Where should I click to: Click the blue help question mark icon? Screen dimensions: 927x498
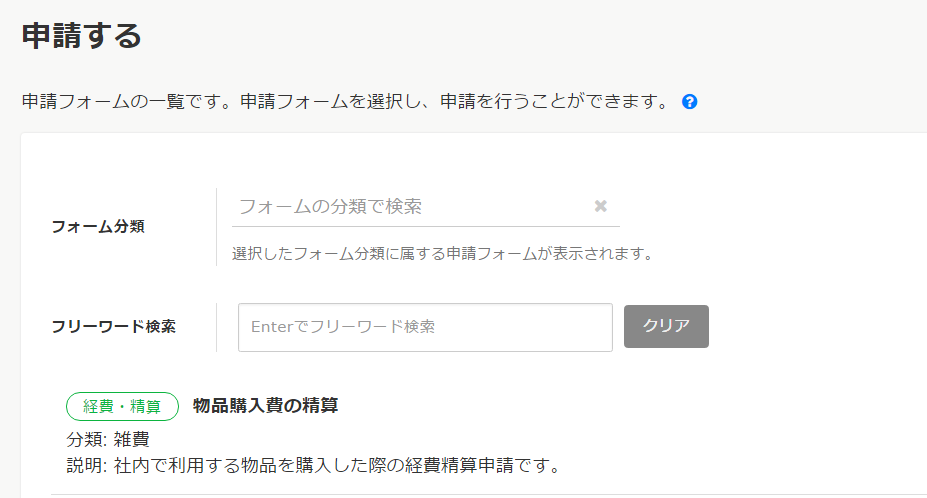[689, 102]
